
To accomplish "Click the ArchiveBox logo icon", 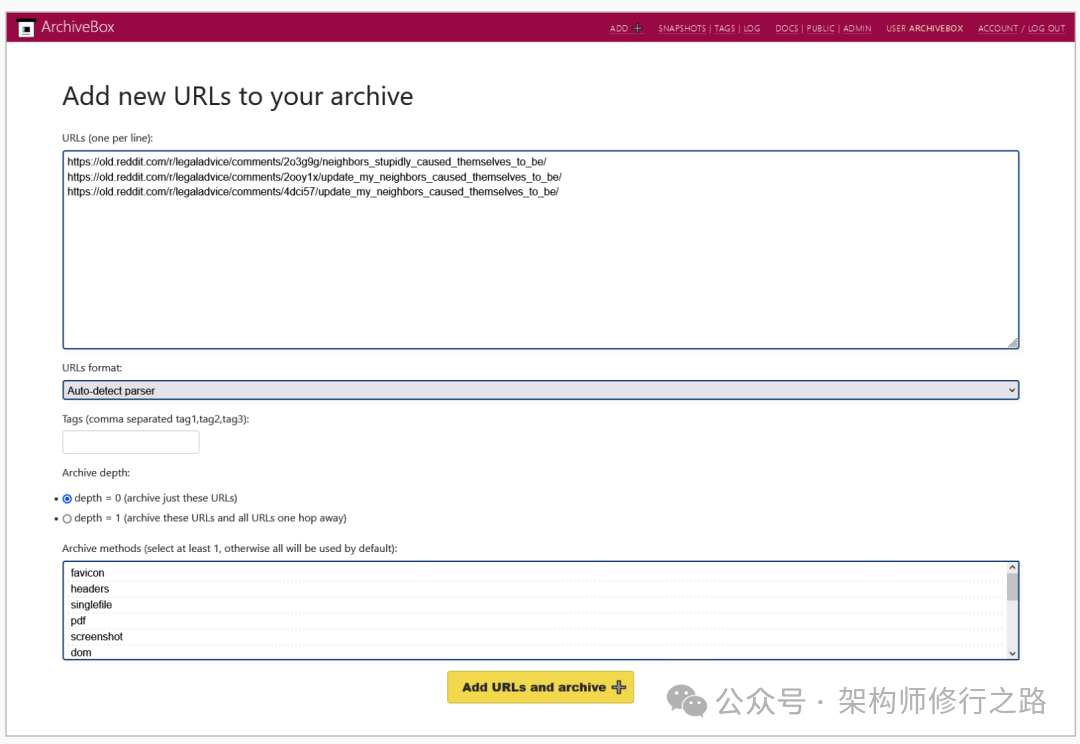I will point(26,28).
